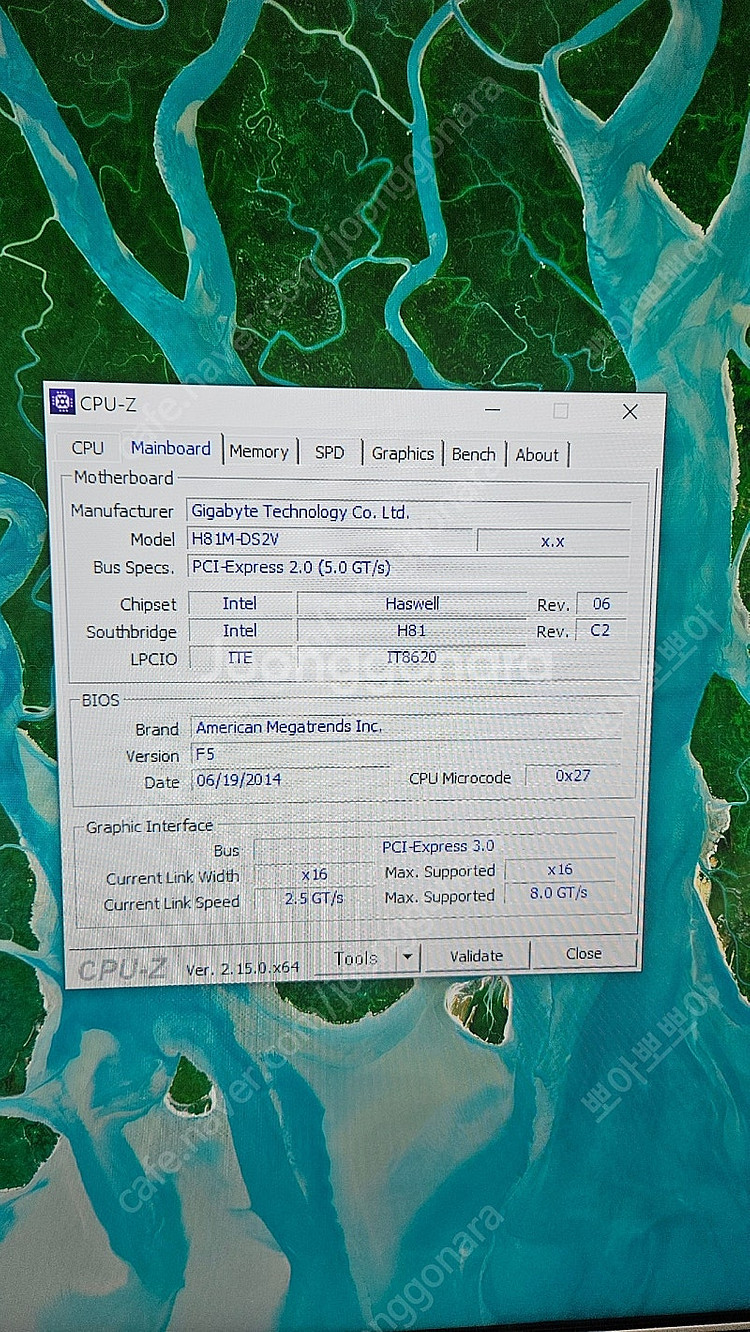Click the CPU-Z logo in footer
This screenshot has width=750, height=1332.
122,968
